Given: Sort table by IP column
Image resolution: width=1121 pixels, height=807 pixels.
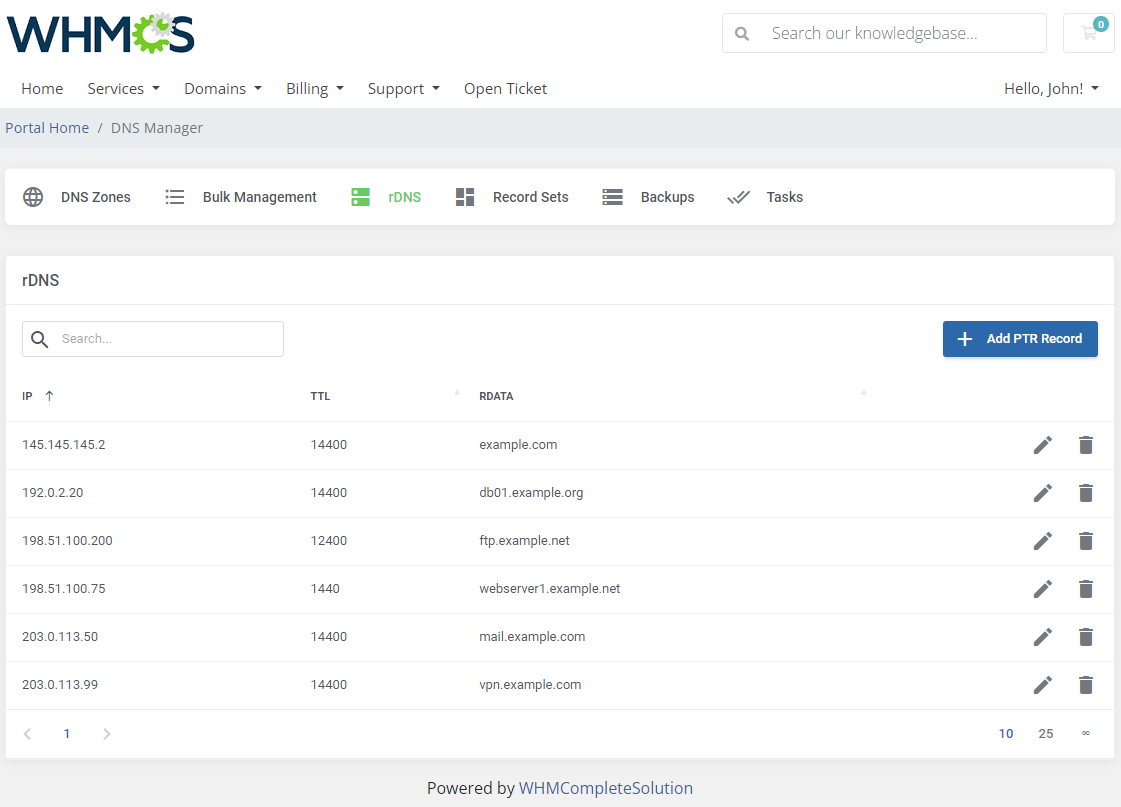Looking at the screenshot, I should point(38,396).
